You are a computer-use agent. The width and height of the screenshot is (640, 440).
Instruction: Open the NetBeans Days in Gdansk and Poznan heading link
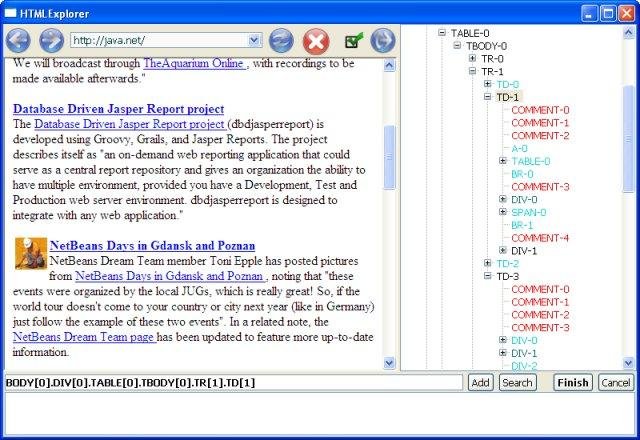(x=152, y=245)
